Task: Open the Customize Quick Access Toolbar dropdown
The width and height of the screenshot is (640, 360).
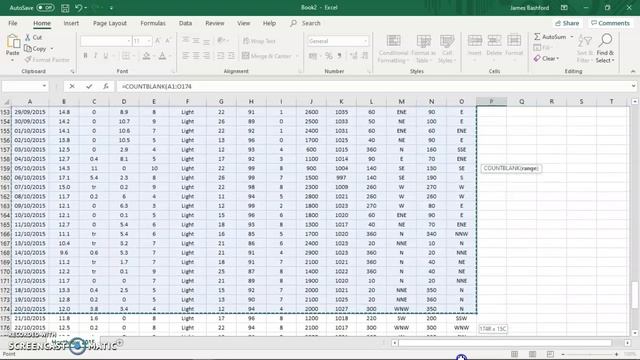Action: 111,7
